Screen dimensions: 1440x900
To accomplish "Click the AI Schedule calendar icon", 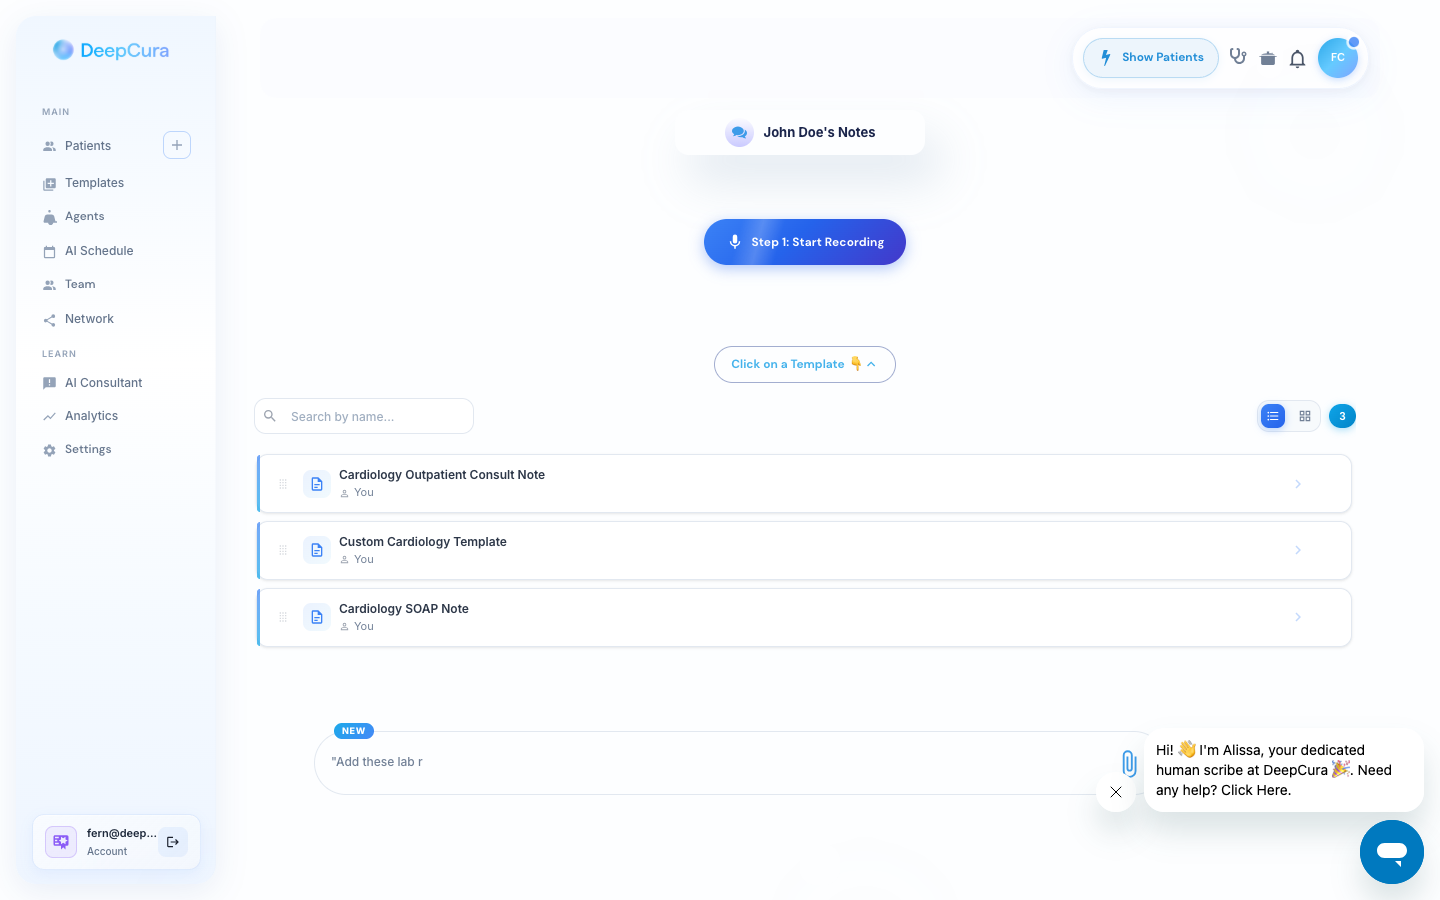I will pyautogui.click(x=49, y=252).
